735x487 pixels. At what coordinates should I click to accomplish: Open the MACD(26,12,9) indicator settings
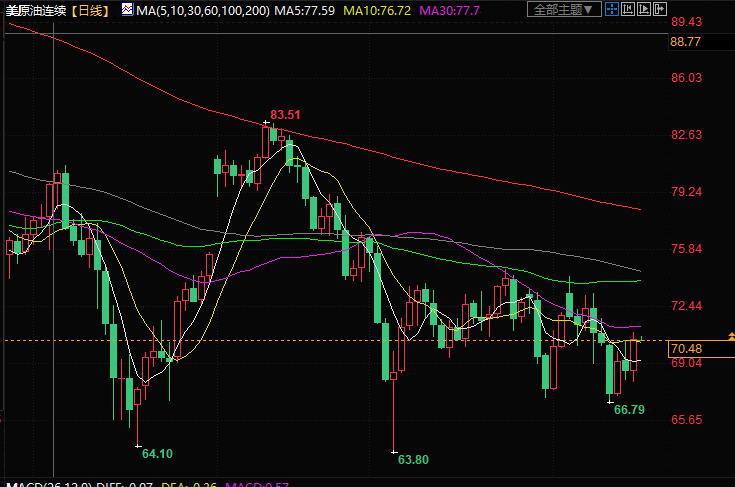47,485
